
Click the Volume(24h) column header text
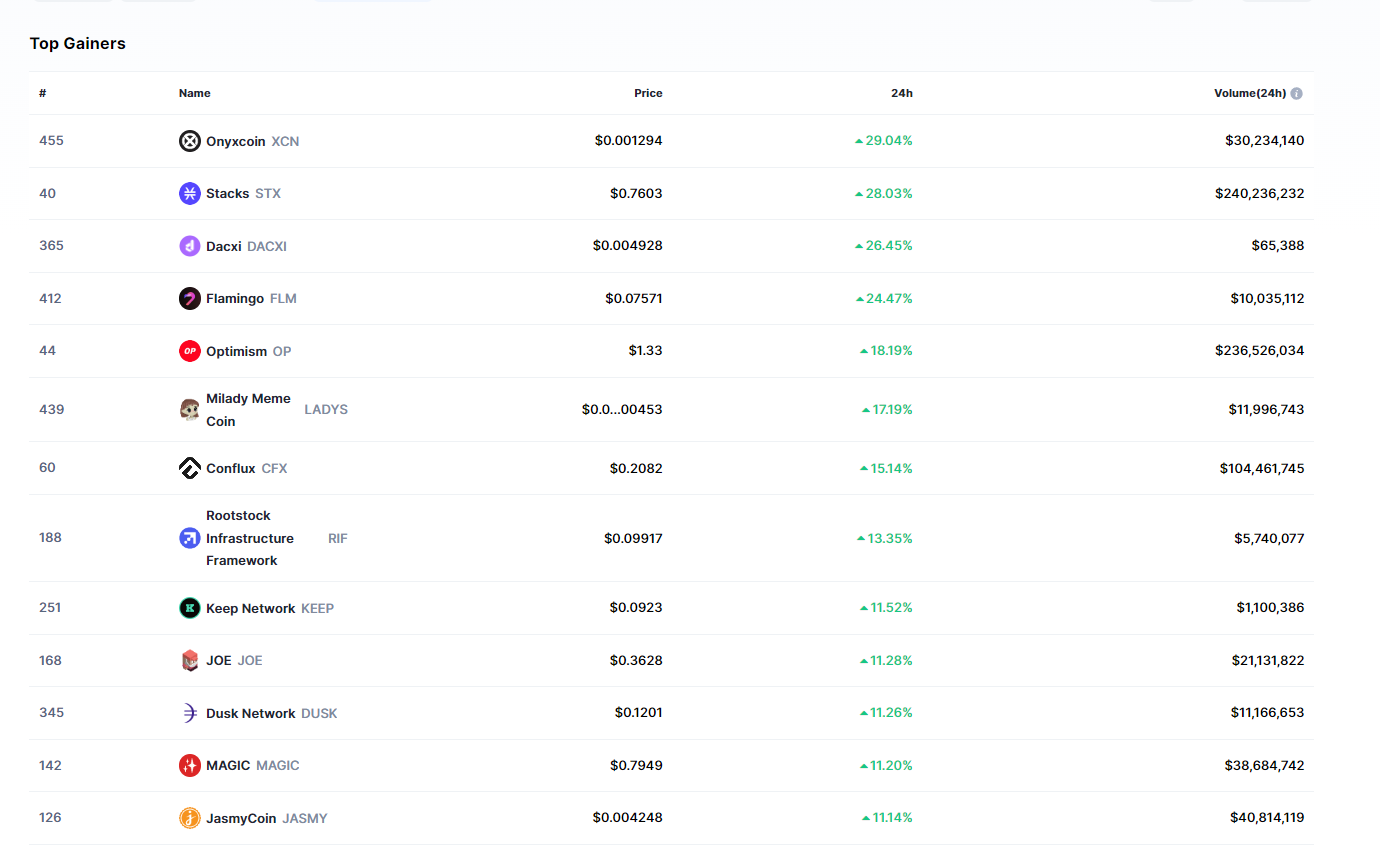coord(1249,93)
